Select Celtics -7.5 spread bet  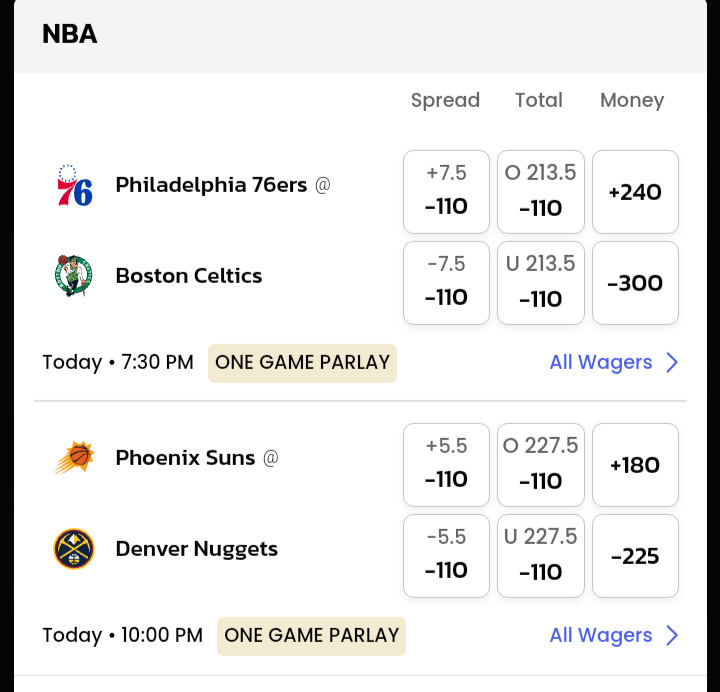pos(446,282)
